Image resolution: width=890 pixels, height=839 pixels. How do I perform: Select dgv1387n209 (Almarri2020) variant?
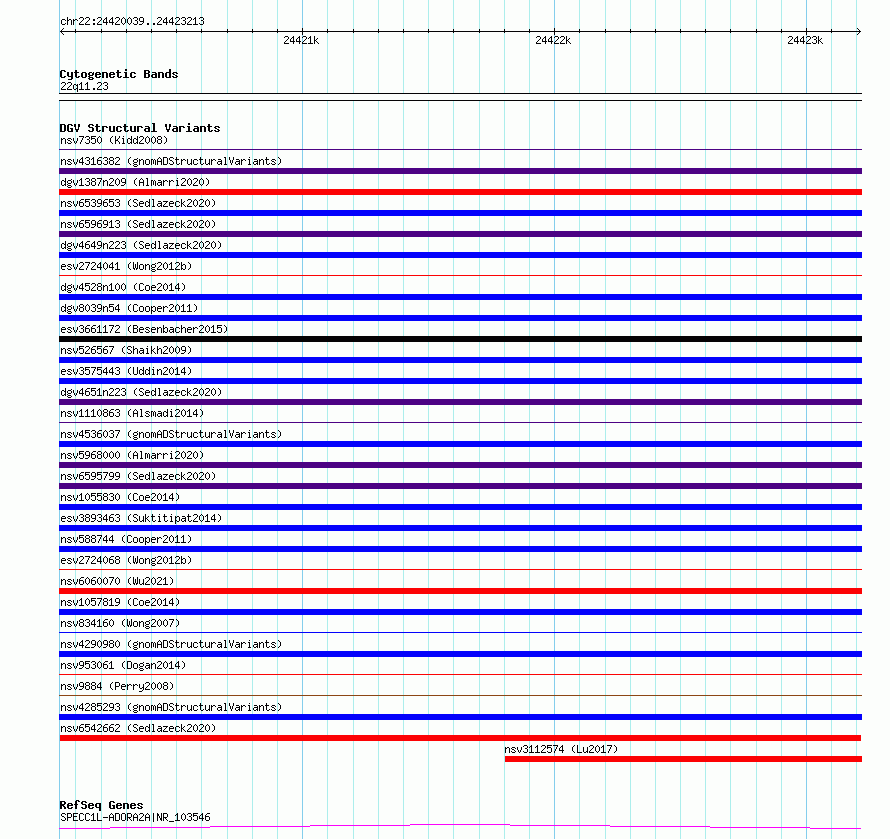(135, 182)
